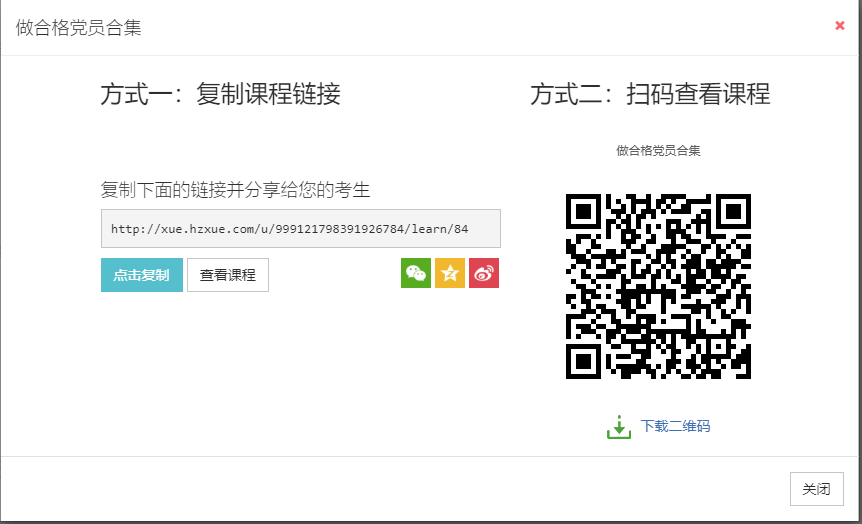Image resolution: width=862 pixels, height=524 pixels.
Task: Click the 方式一:复制课程链接 heading
Action: [220, 93]
